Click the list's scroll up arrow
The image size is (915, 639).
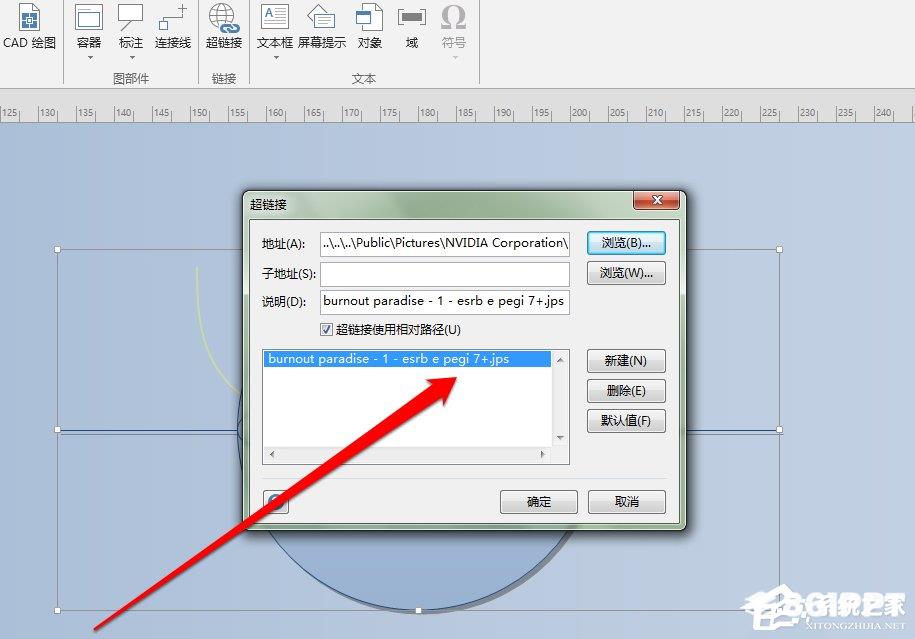560,360
